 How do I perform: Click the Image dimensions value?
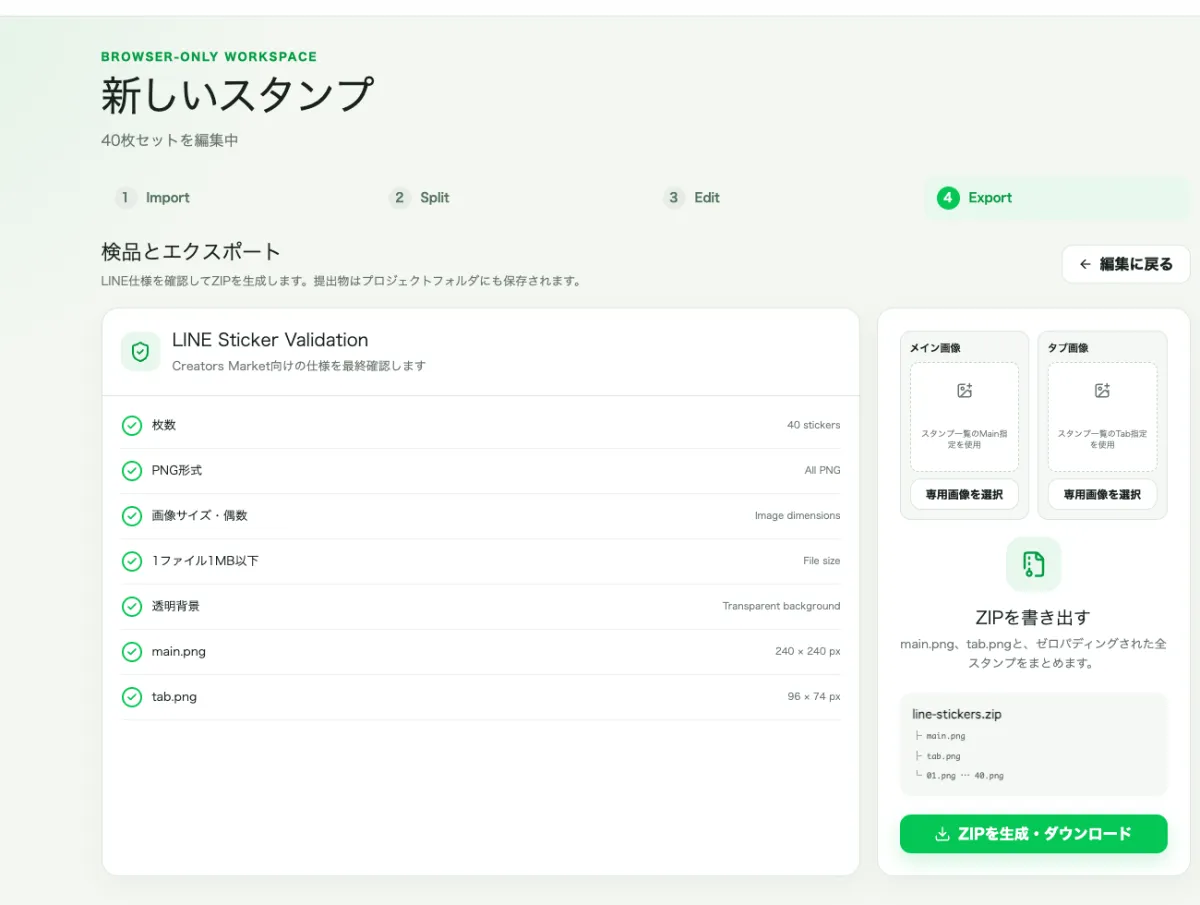pos(797,516)
